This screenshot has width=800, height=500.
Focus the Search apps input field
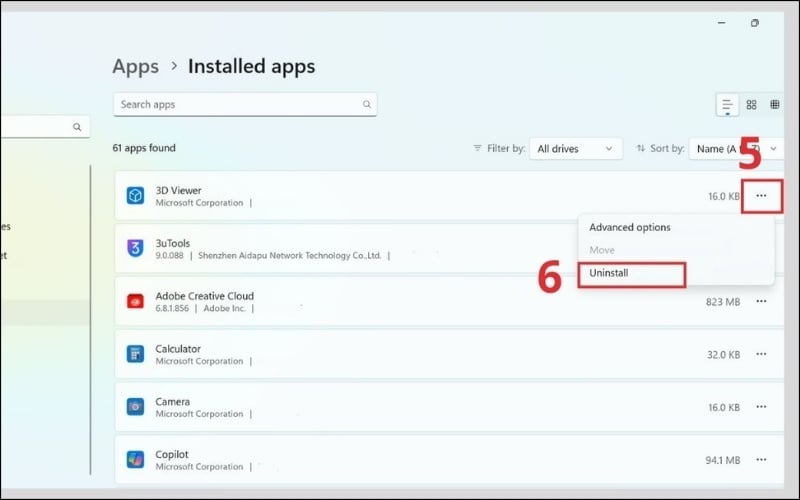245,105
